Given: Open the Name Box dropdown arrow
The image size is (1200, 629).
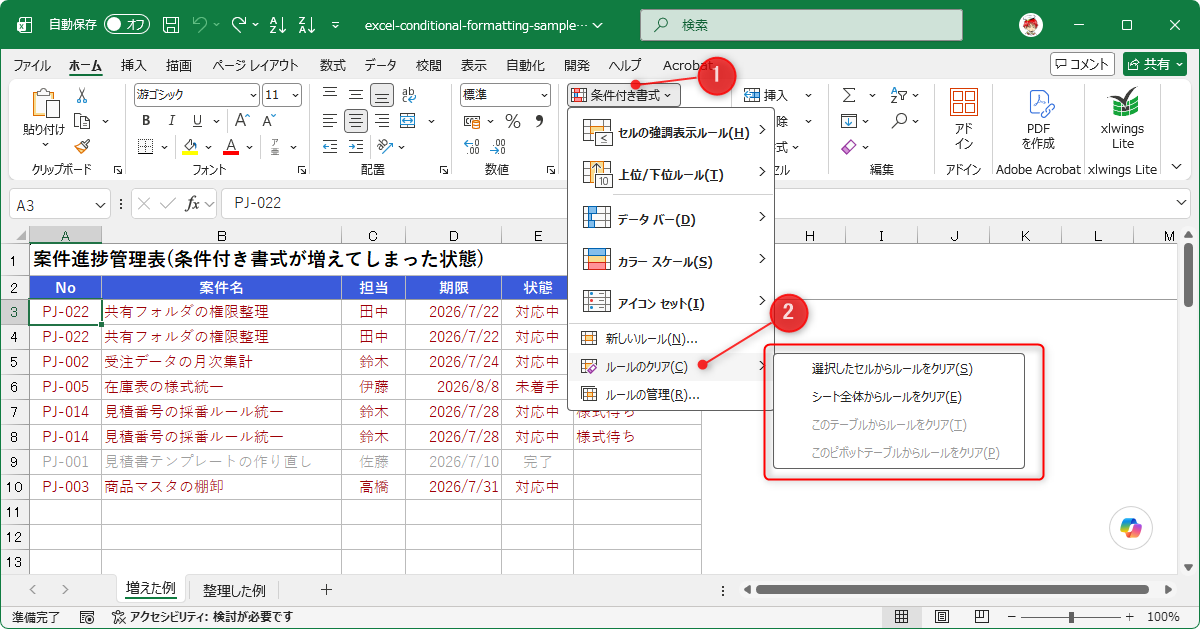Looking at the screenshot, I should coord(100,204).
